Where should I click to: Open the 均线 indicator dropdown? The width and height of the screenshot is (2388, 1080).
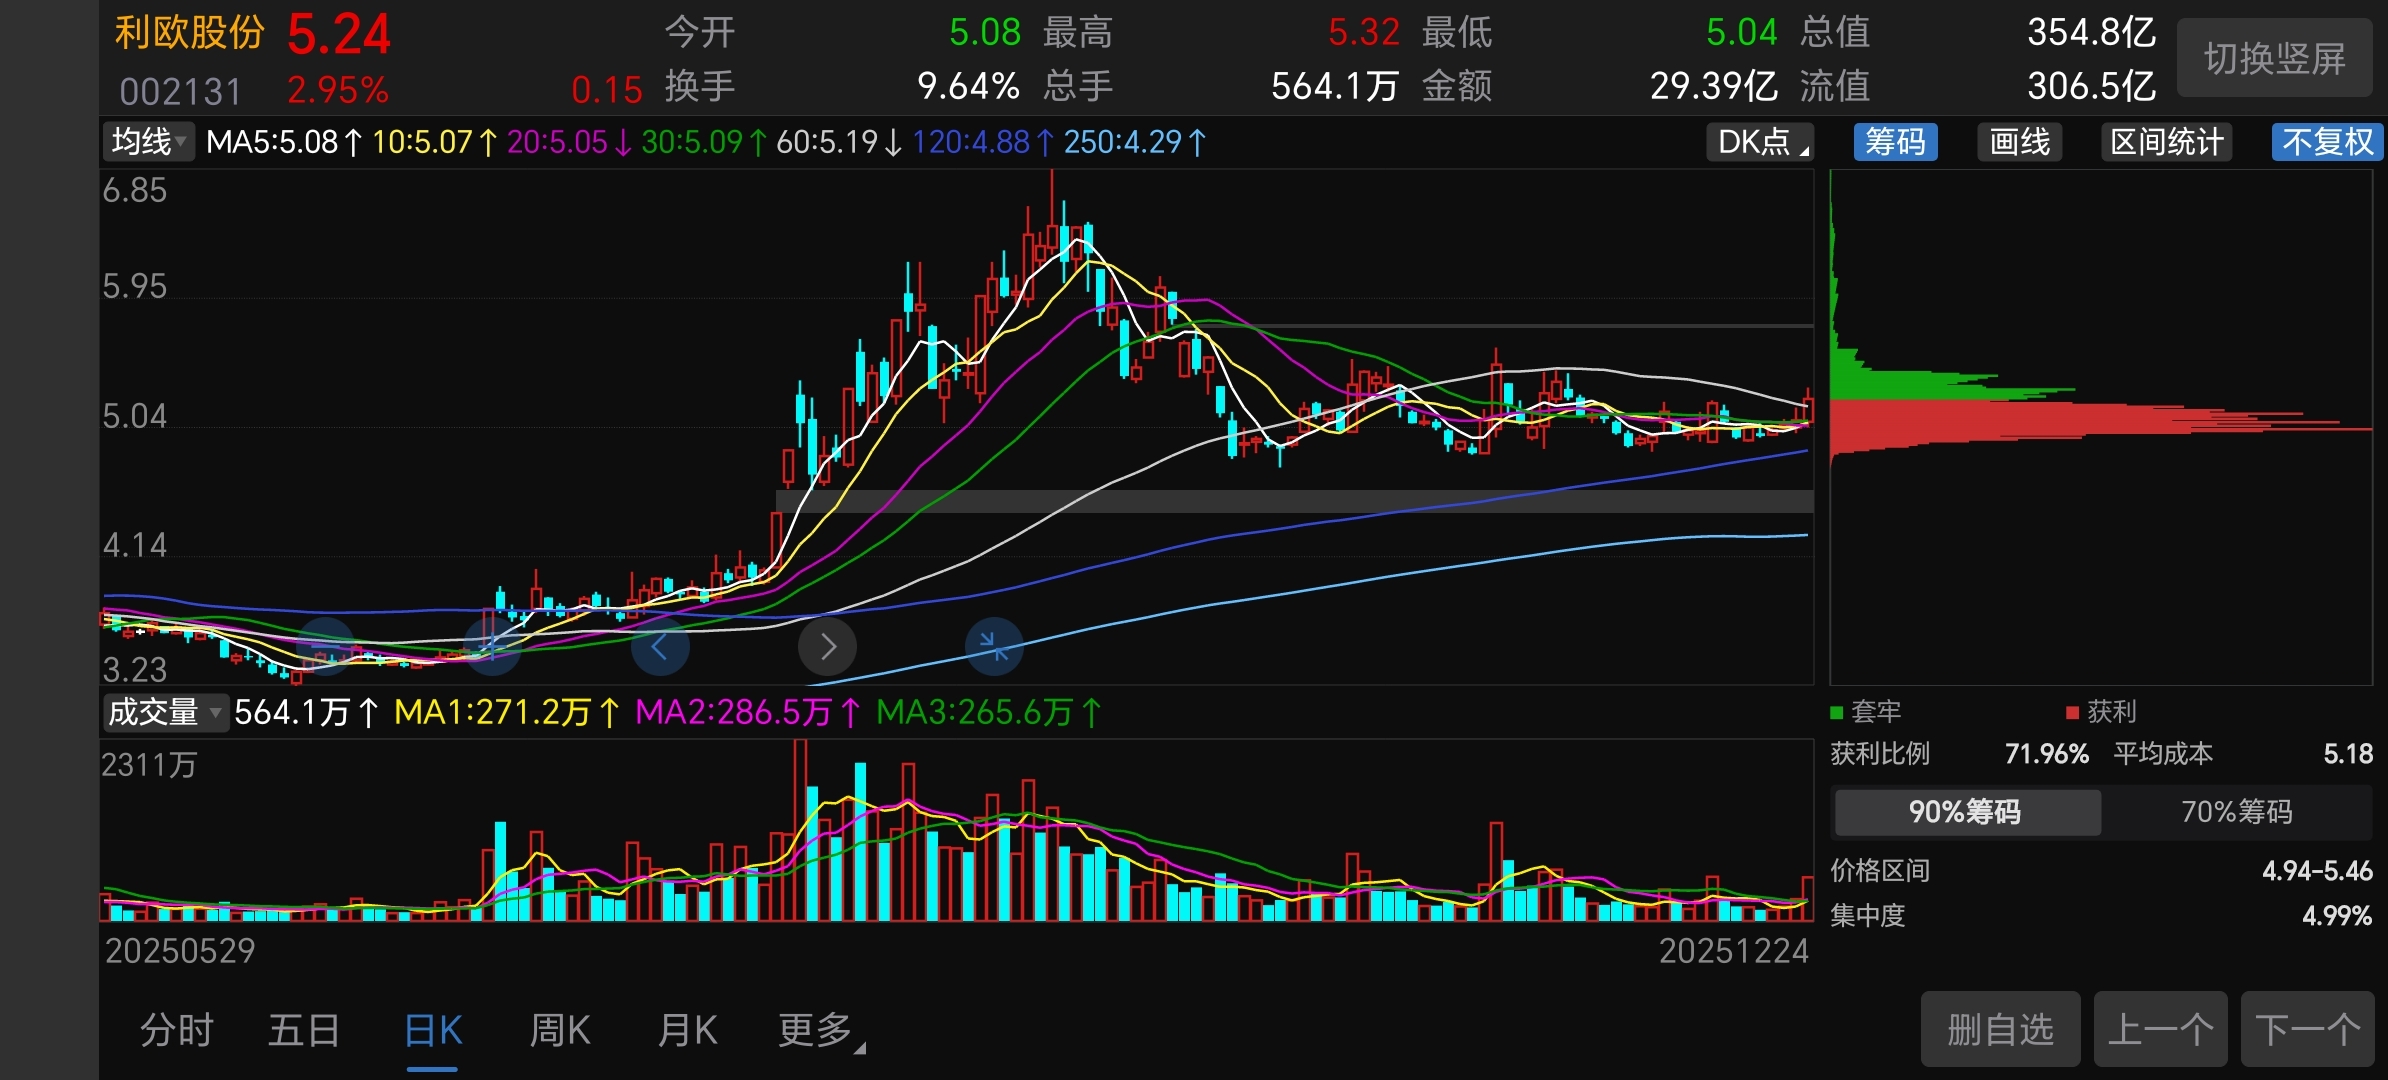click(148, 142)
